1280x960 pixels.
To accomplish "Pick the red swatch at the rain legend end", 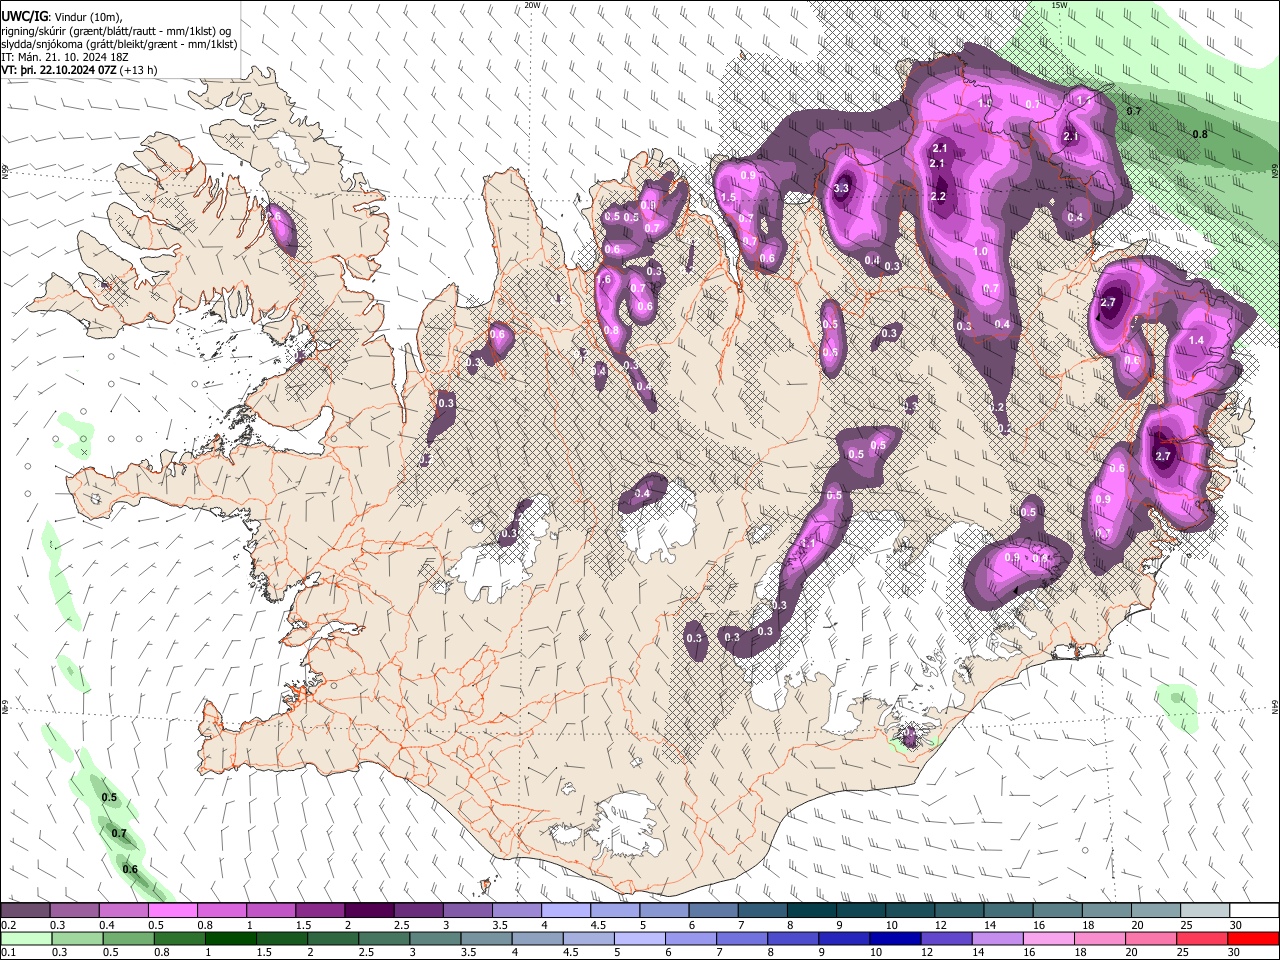I will [1252, 938].
